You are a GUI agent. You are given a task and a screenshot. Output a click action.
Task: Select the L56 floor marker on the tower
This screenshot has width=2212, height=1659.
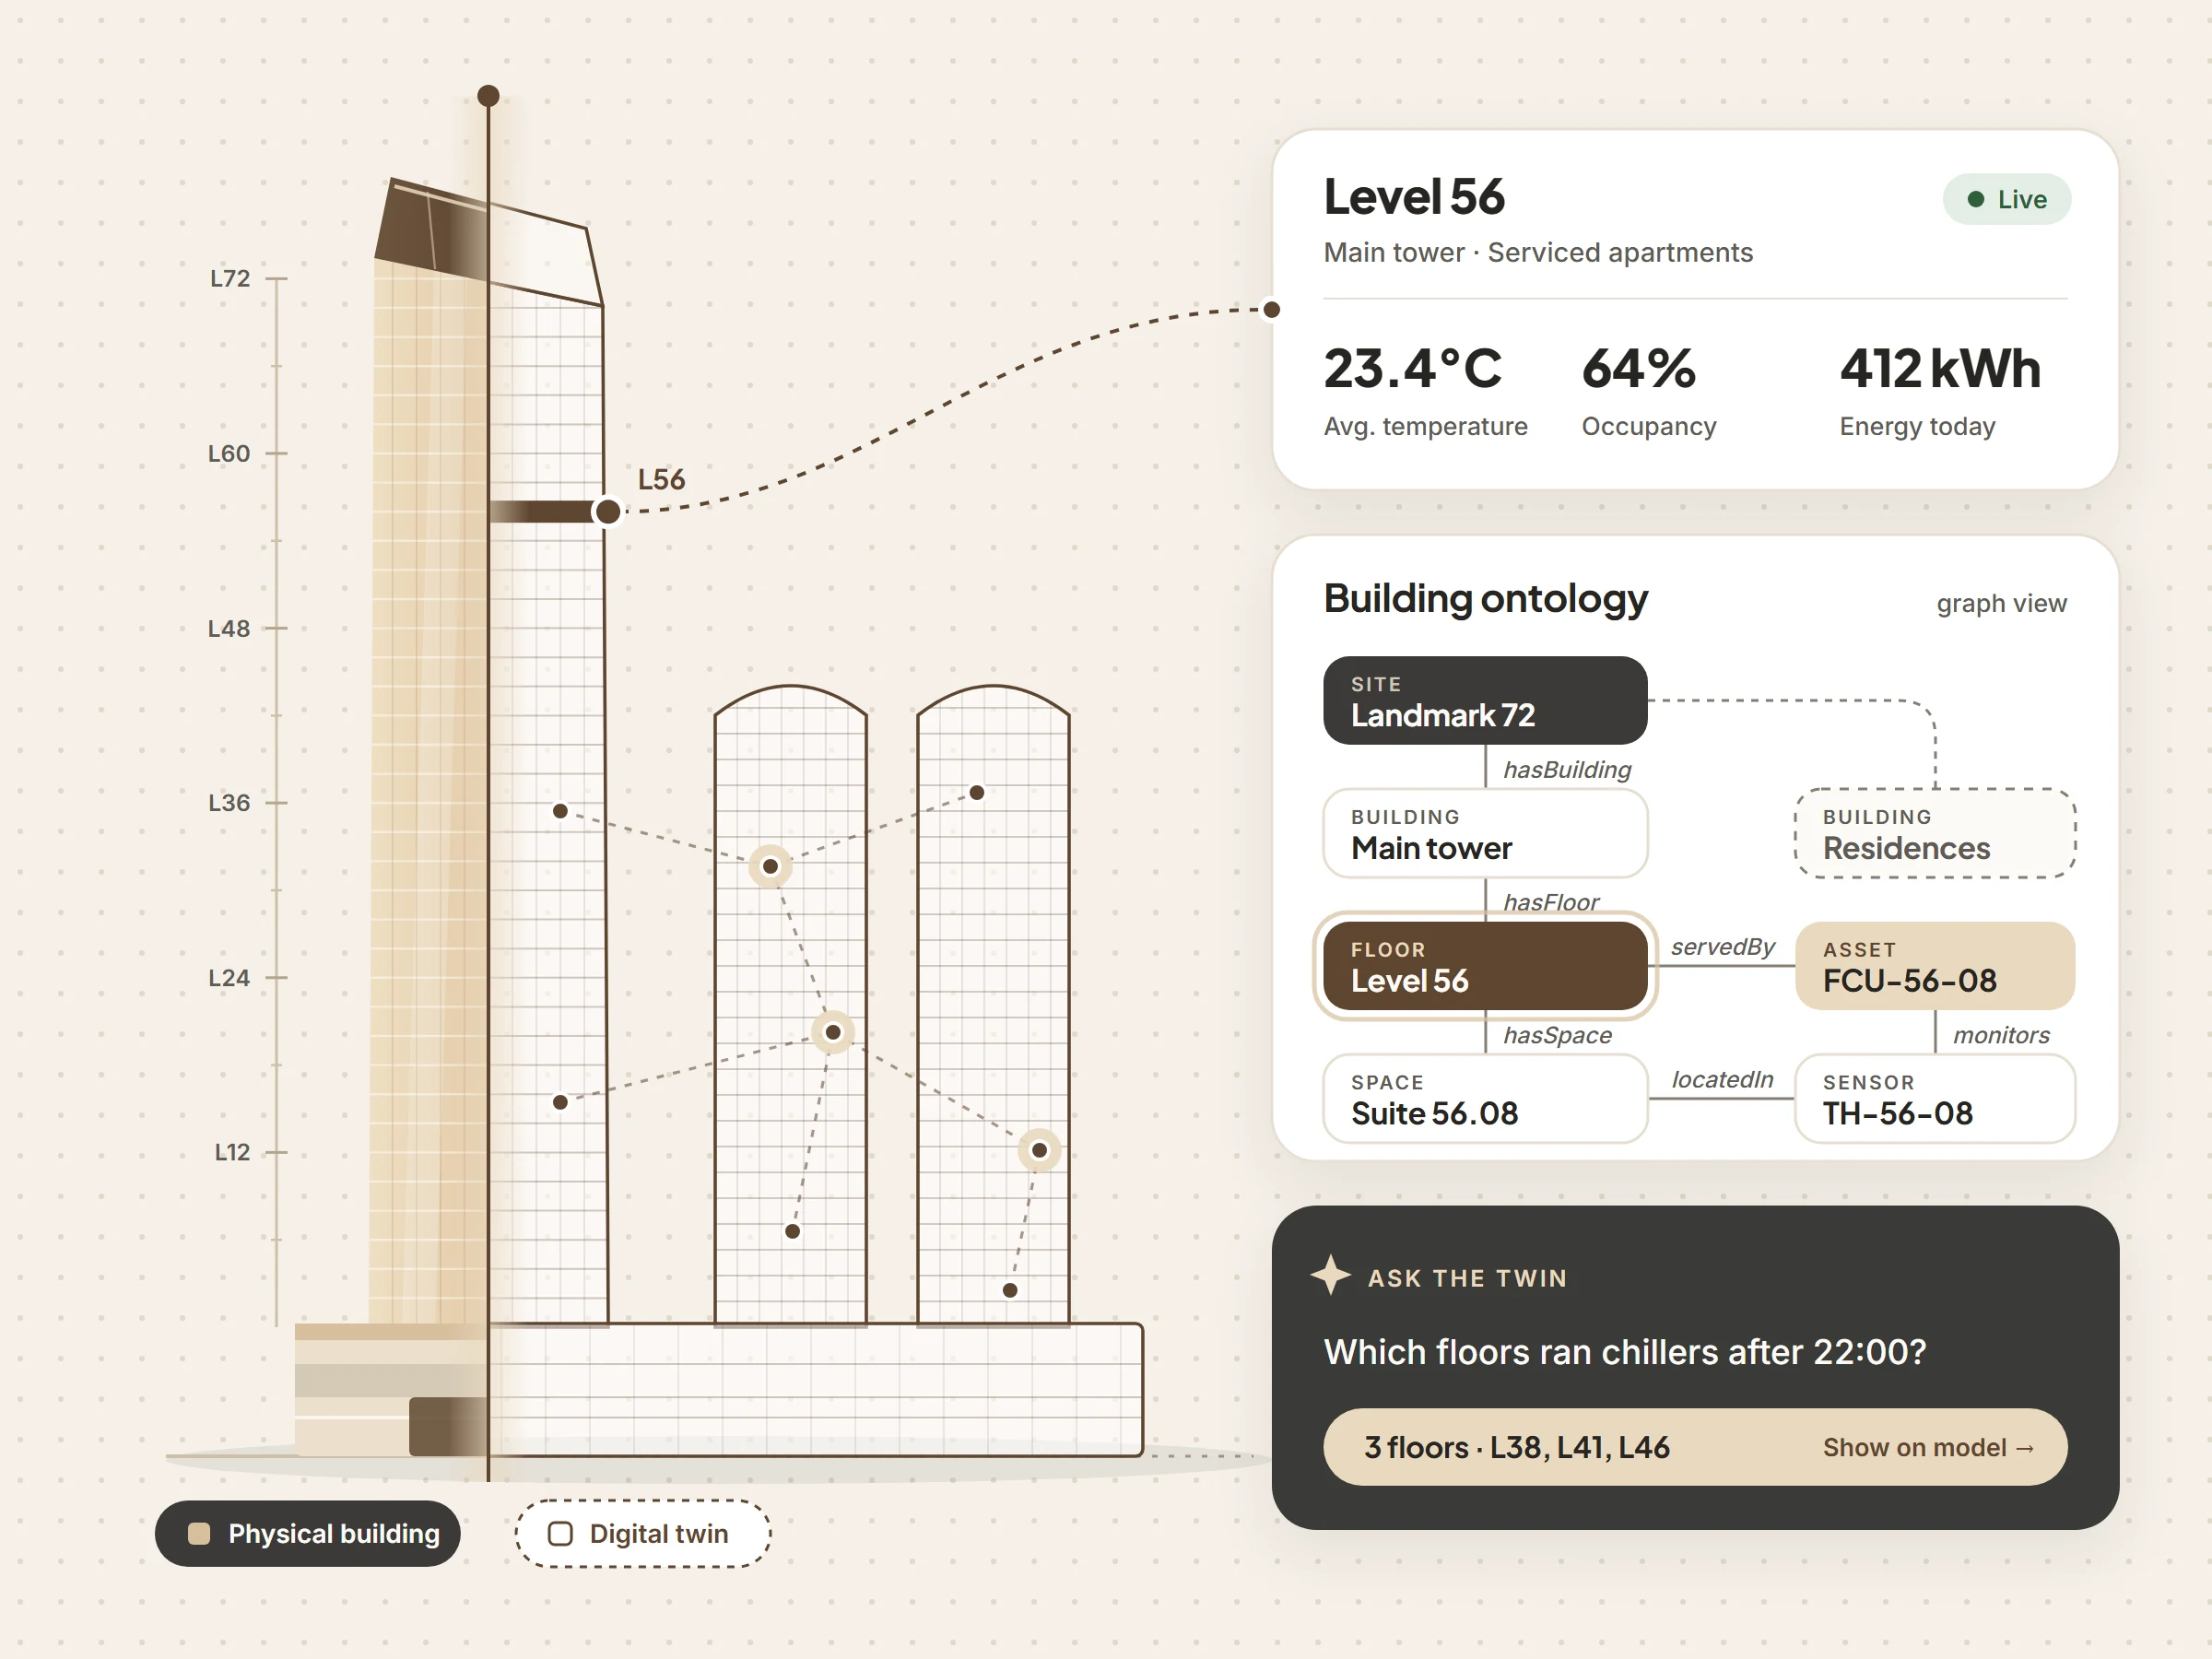click(x=607, y=511)
